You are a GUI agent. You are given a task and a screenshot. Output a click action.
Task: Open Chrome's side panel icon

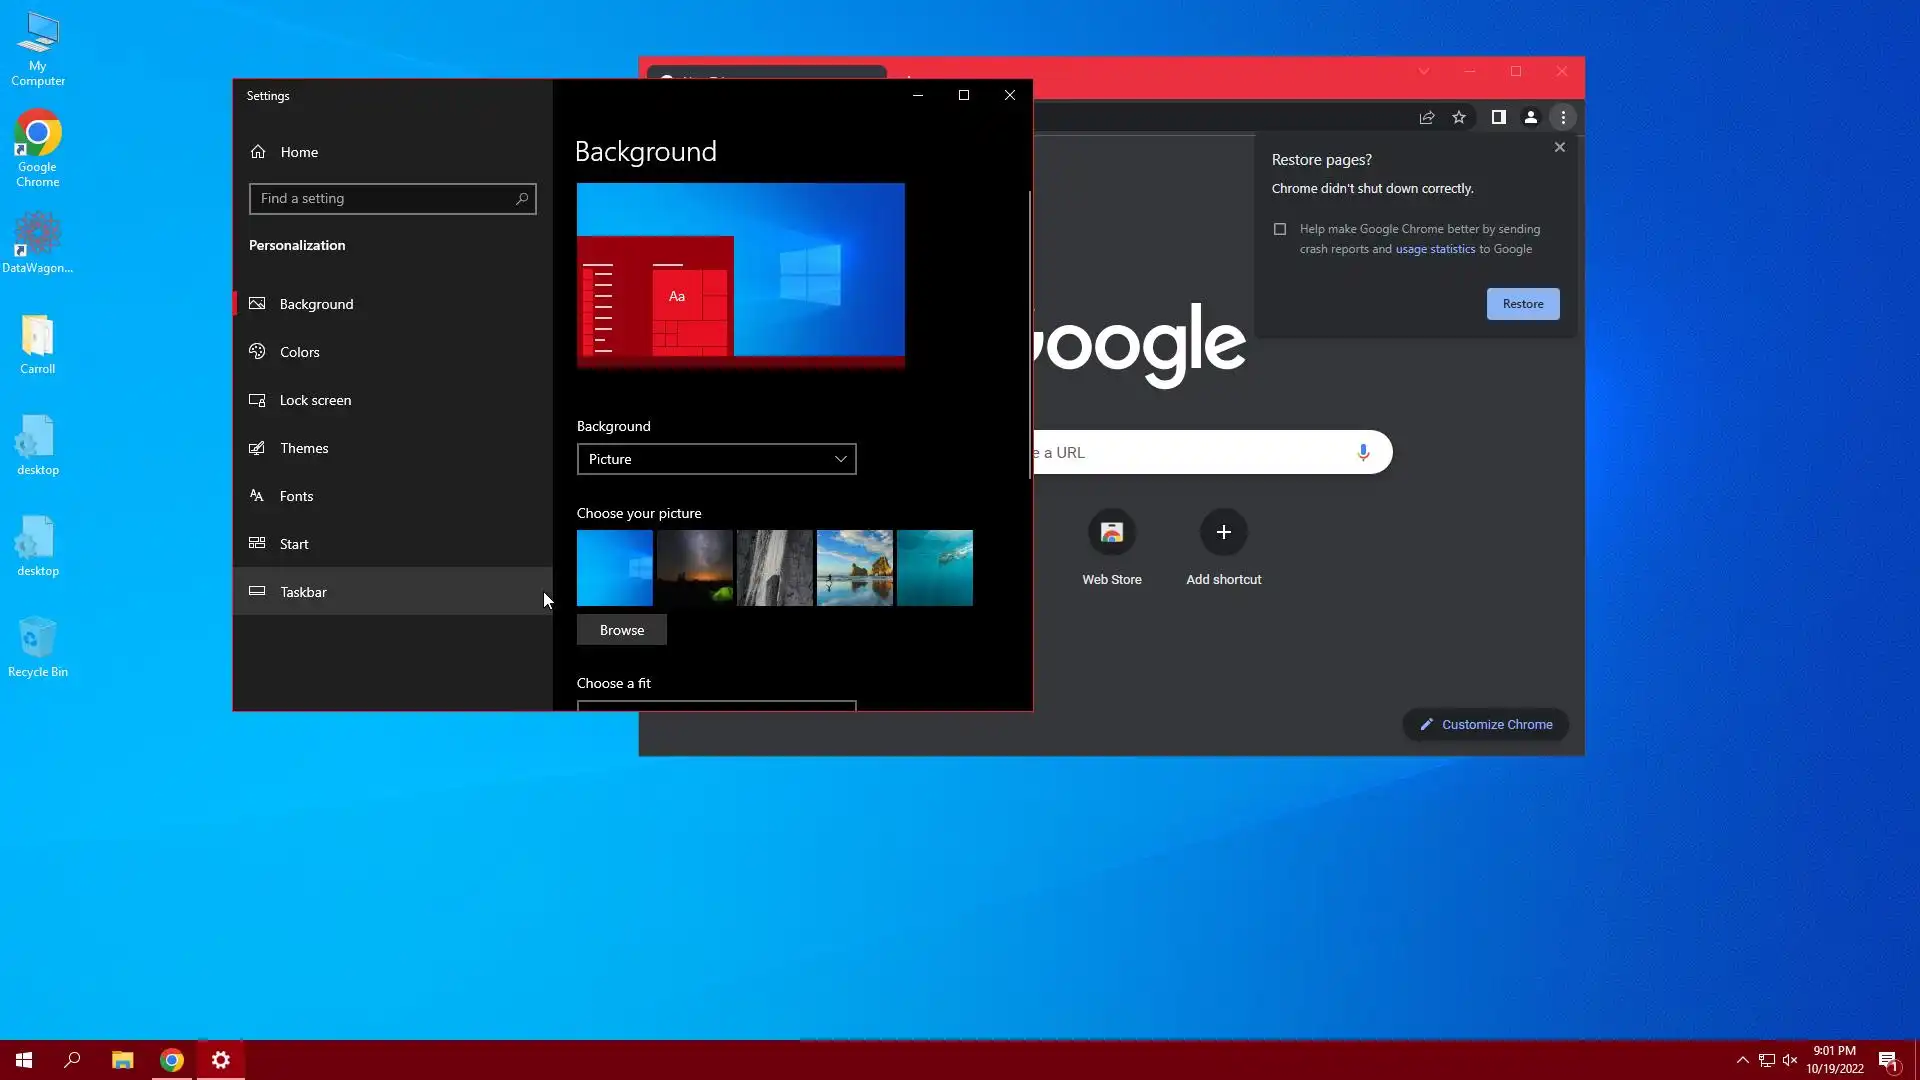pyautogui.click(x=1498, y=118)
